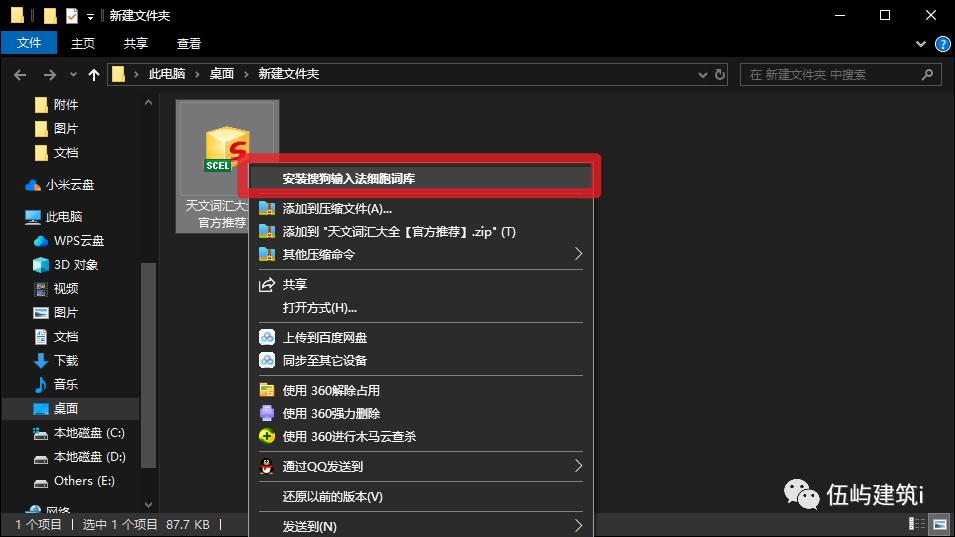Open quick access toolbar customize dropdown
The image size is (955, 537).
pyautogui.click(x=90, y=16)
